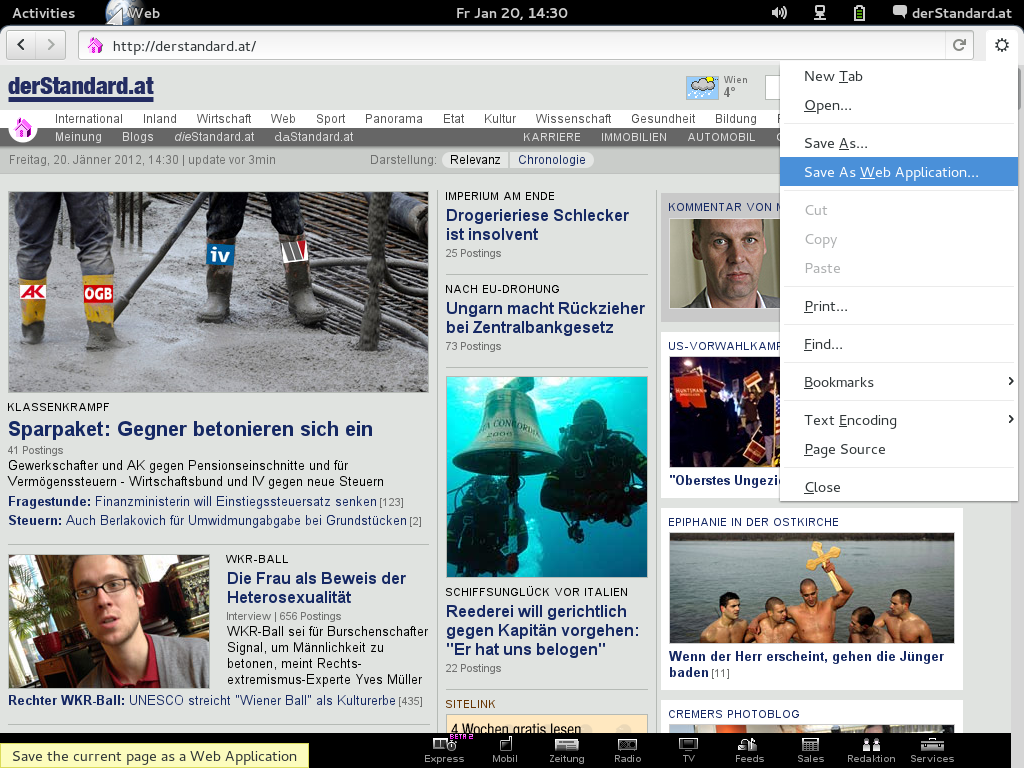Open the underwater divers bell photo

547,477
